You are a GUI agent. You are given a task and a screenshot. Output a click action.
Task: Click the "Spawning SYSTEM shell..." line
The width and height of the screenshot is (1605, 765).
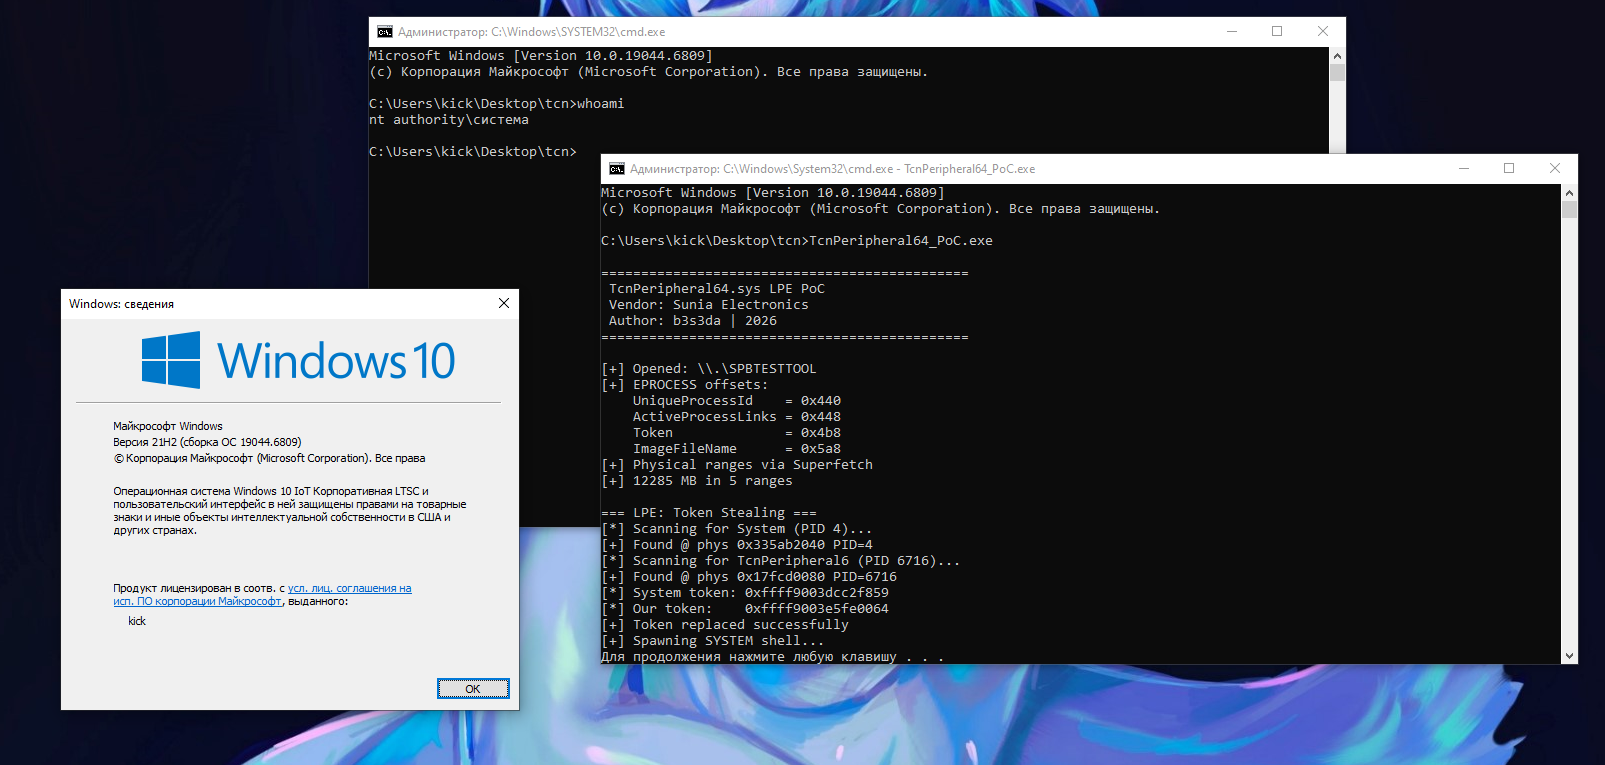pos(713,641)
